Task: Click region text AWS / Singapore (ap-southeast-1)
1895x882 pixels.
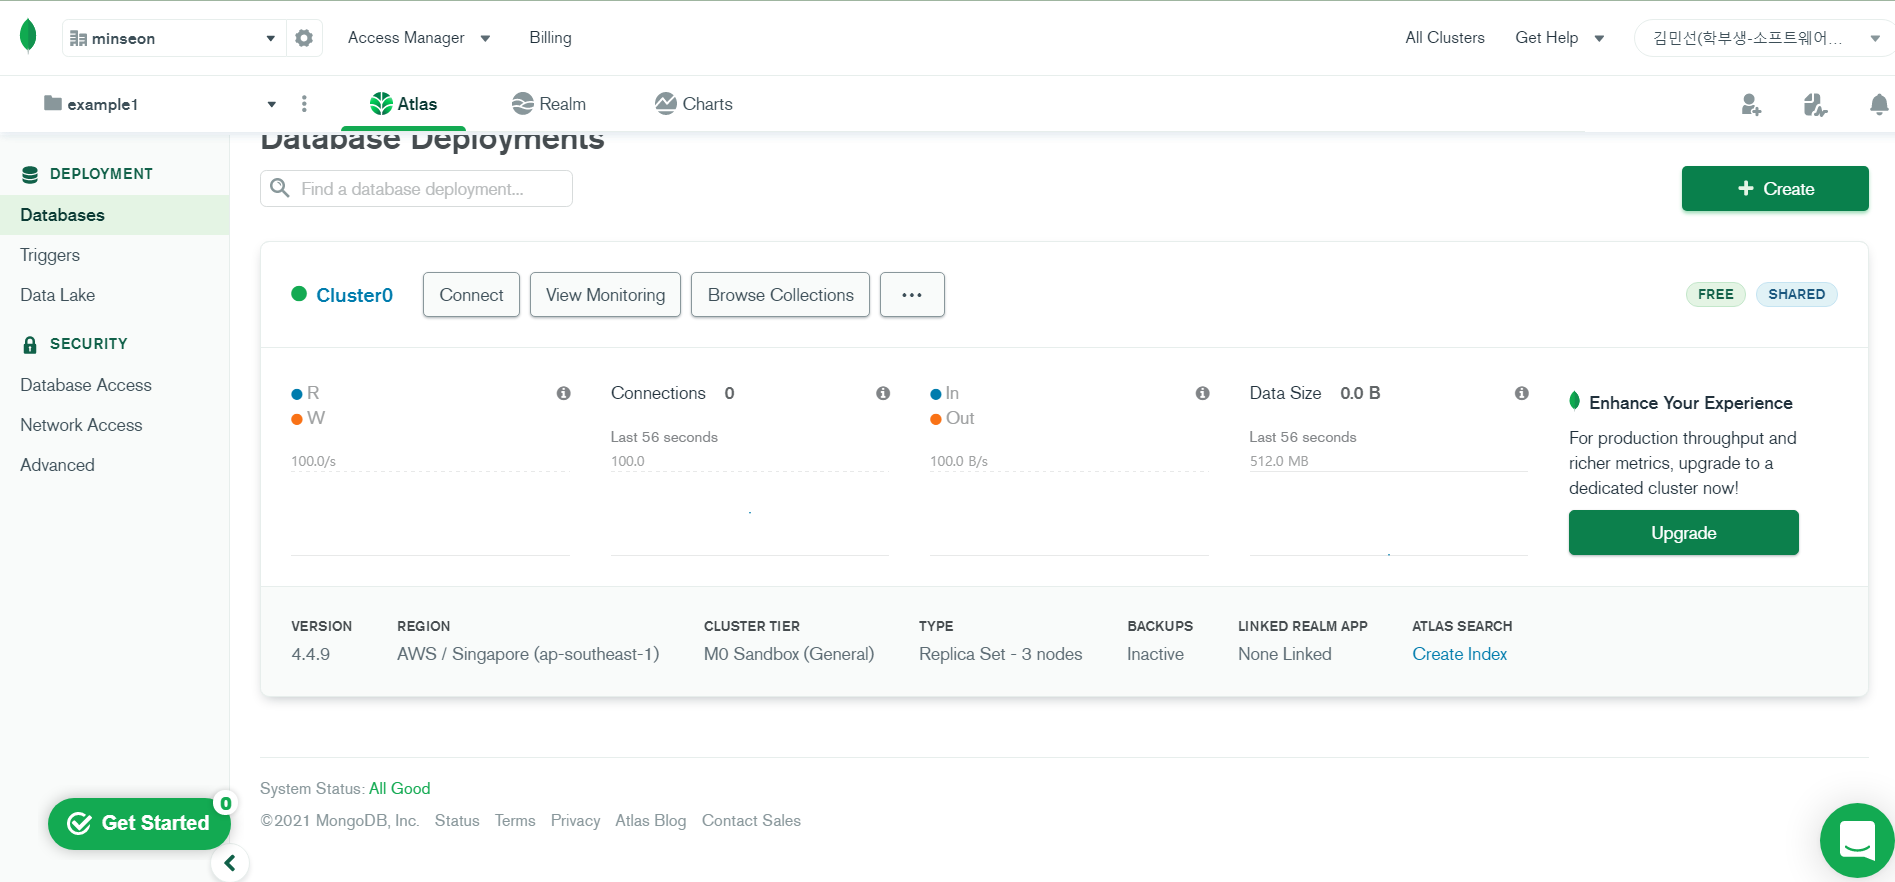Action: [x=528, y=654]
